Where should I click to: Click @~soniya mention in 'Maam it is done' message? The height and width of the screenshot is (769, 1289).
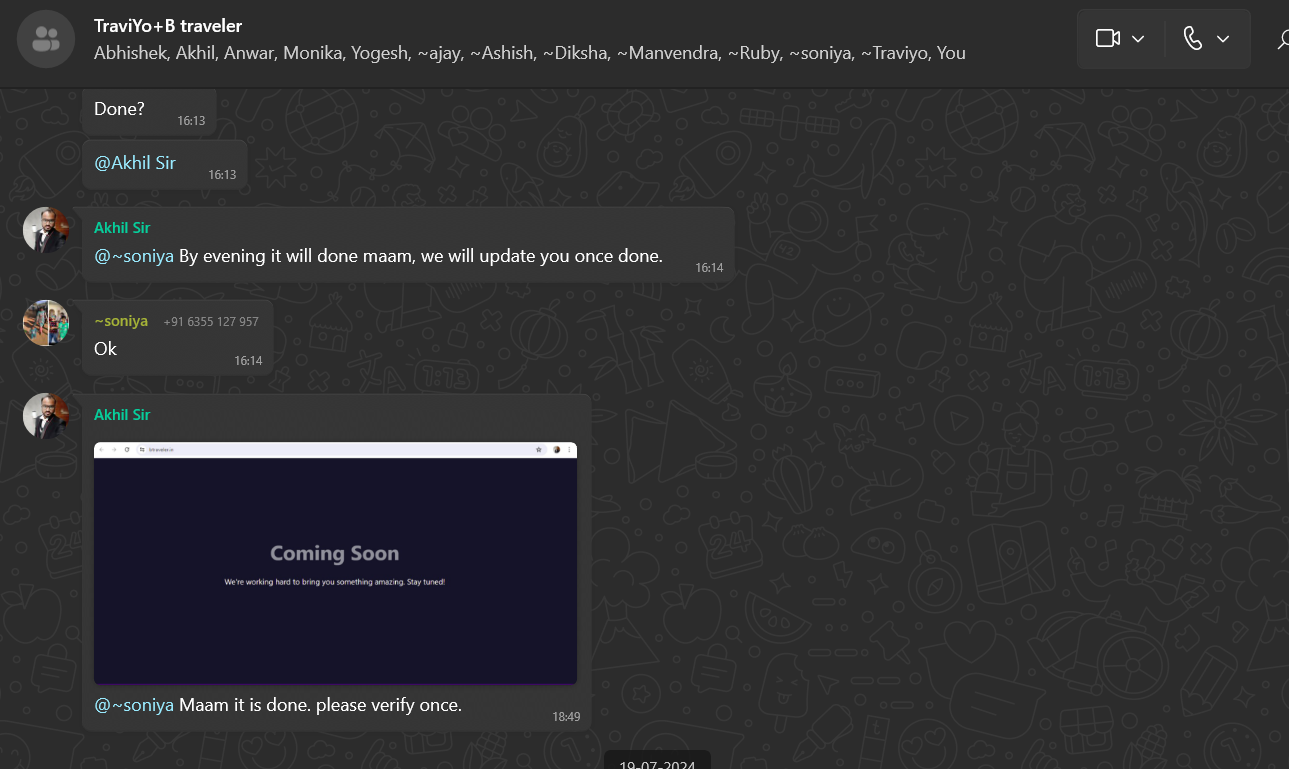(x=134, y=705)
